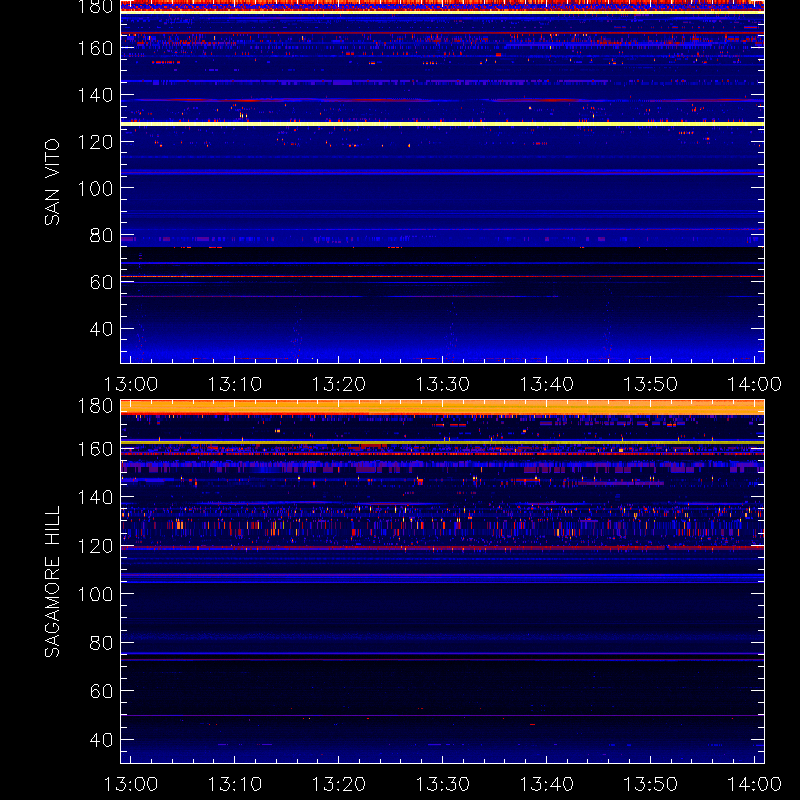Screen dimensions: 800x800
Task: Select the 80 label on Sagamore Hill axis
Action: pos(101,643)
